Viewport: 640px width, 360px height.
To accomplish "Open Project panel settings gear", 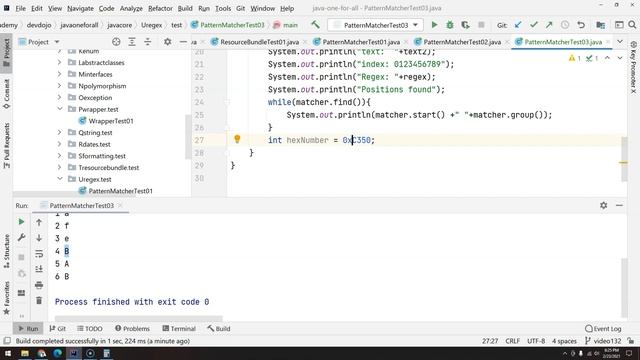I will click(167, 42).
